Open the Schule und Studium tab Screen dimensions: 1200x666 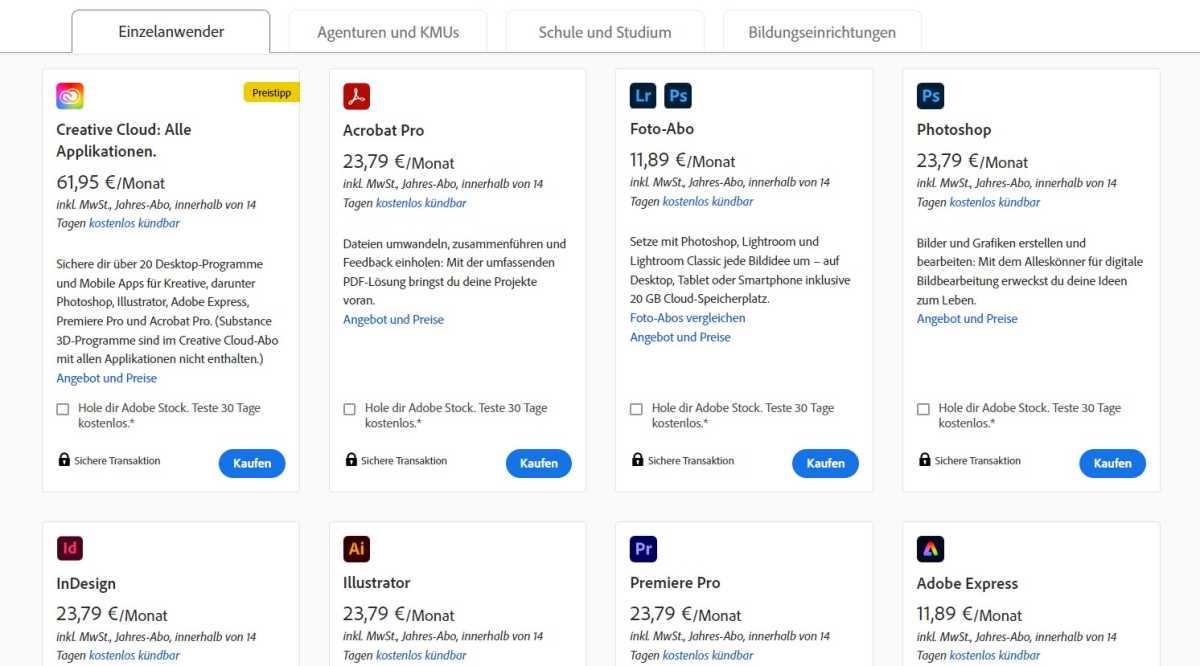coord(605,32)
